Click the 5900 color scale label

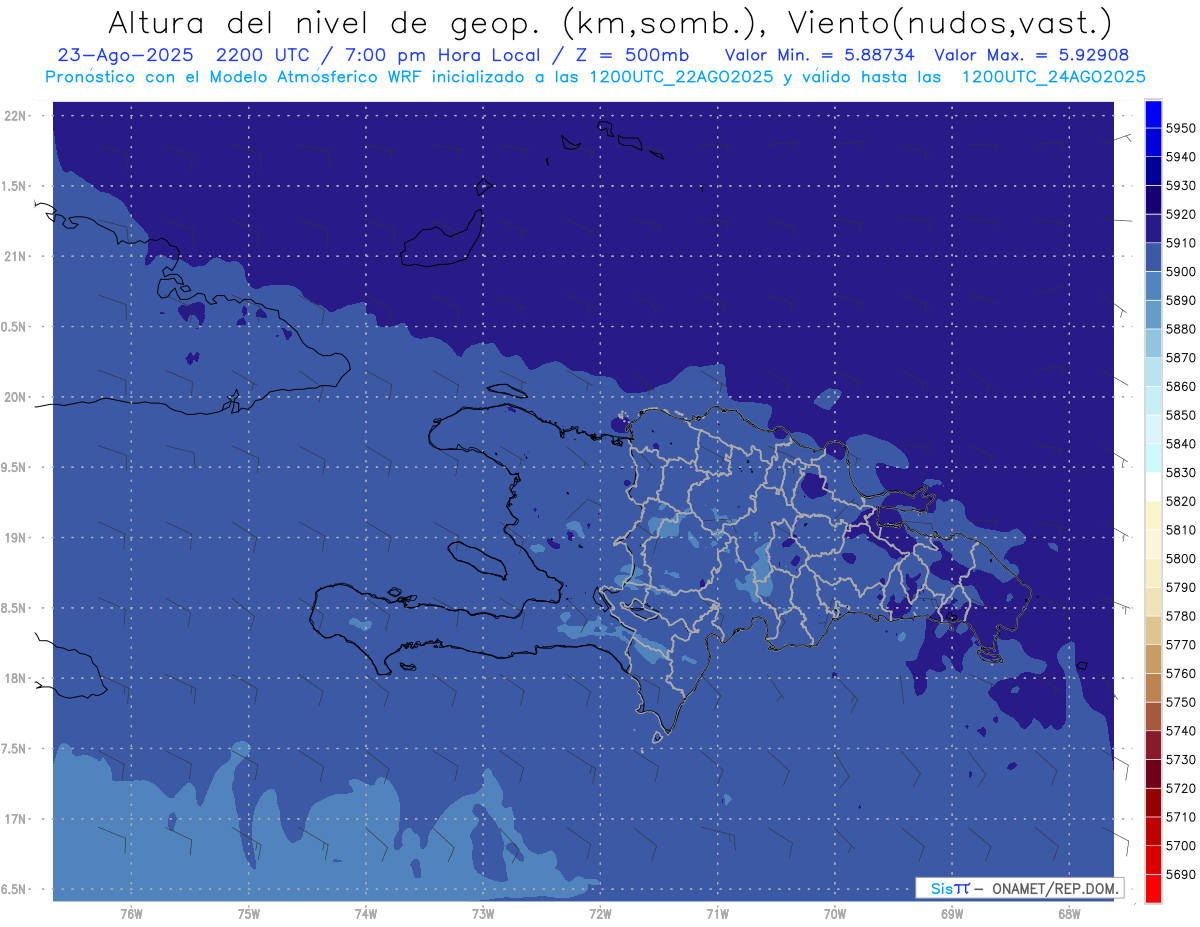tap(1181, 272)
